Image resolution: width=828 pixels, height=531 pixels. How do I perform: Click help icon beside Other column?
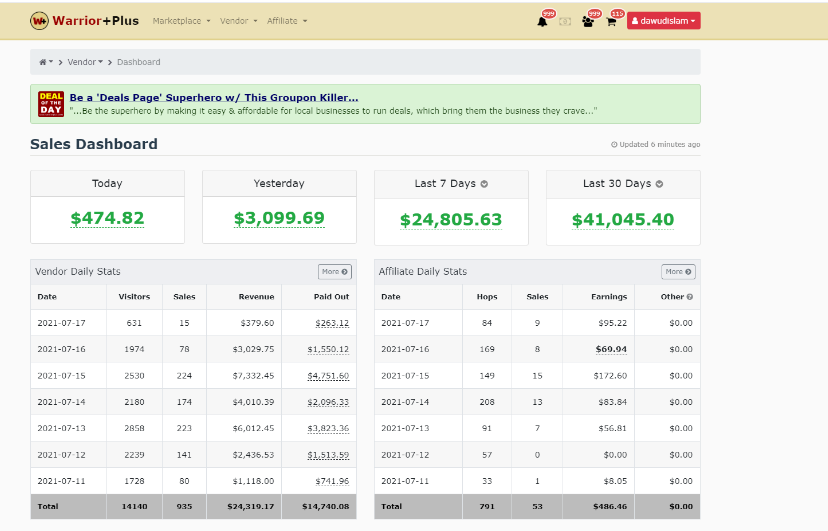pyautogui.click(x=690, y=297)
